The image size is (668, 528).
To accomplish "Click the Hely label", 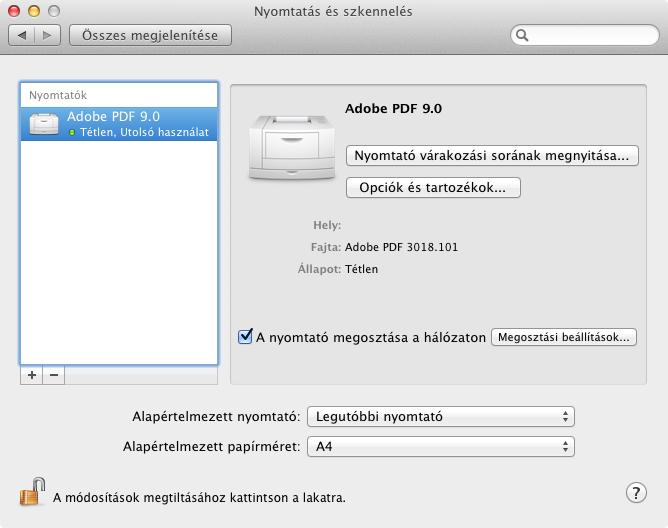I will (327, 225).
